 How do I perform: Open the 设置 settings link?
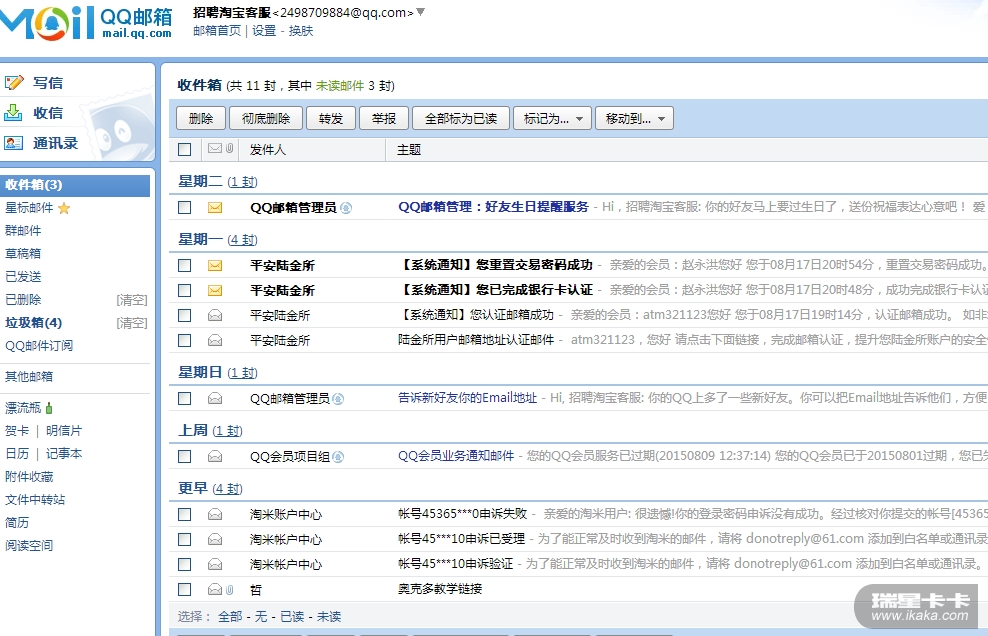point(264,31)
